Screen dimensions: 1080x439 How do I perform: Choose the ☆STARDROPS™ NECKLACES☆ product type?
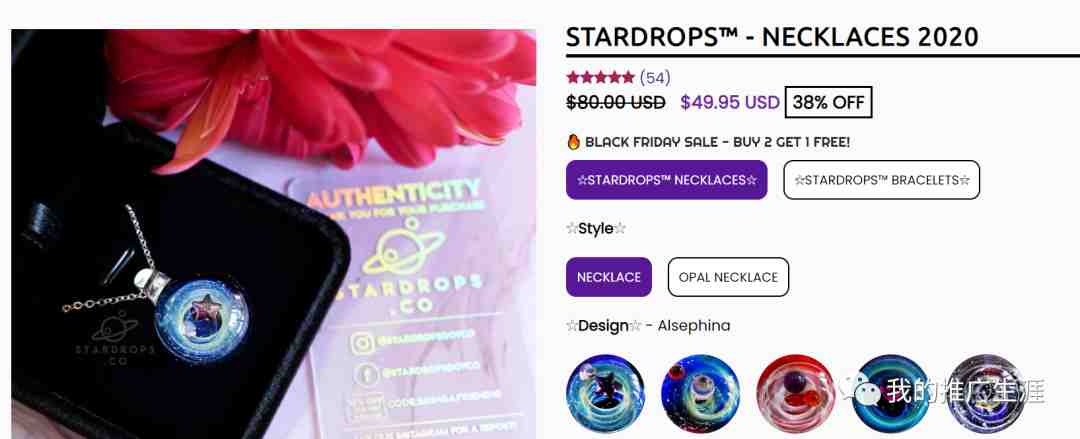pyautogui.click(x=667, y=180)
